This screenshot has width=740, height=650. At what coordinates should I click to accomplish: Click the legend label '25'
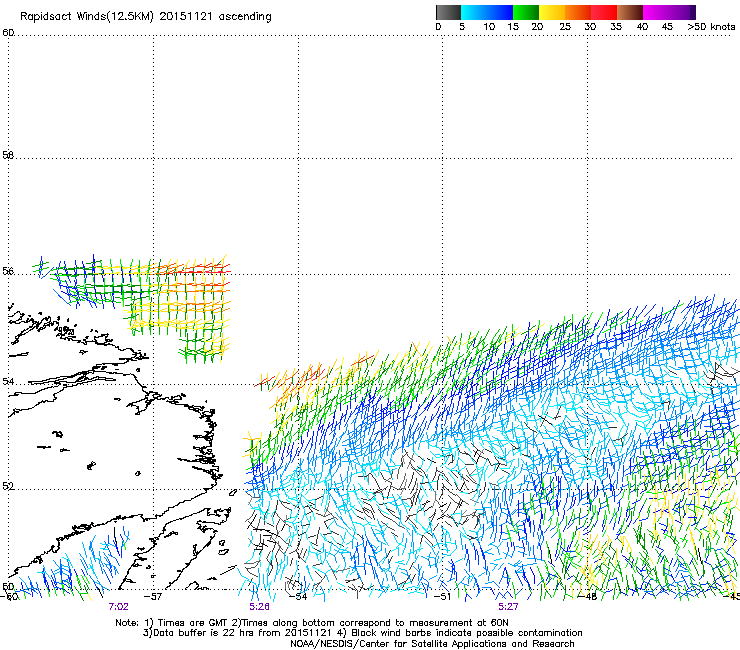point(565,27)
